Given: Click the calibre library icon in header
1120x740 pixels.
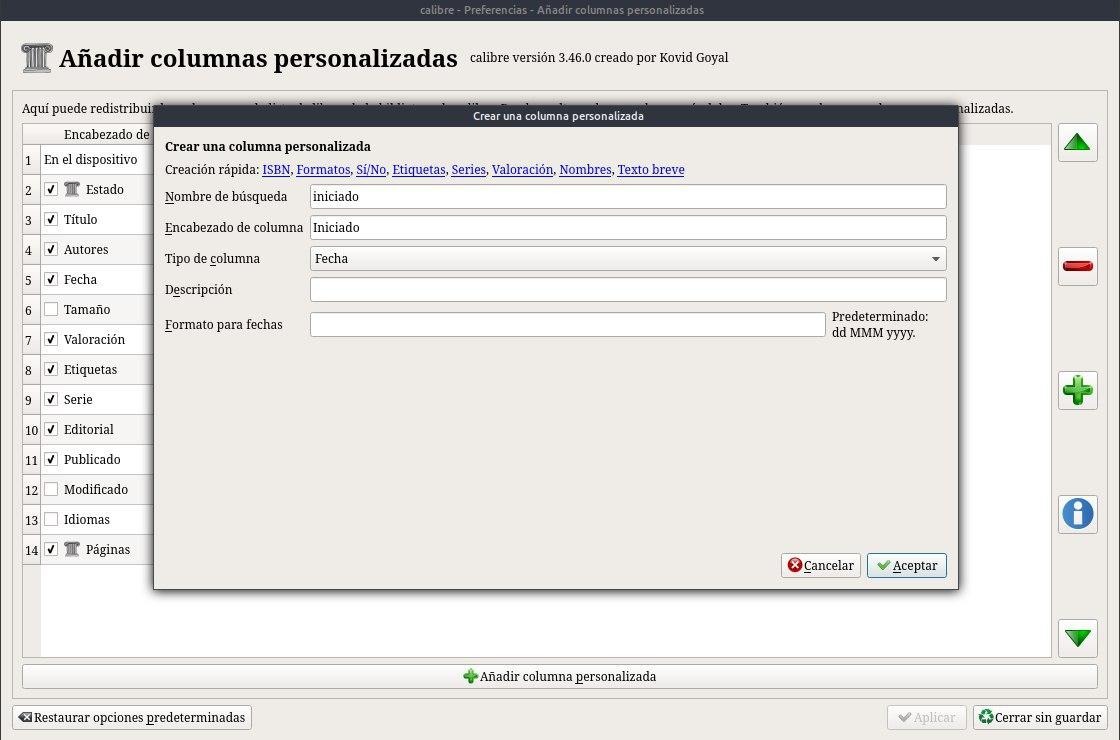Looking at the screenshot, I should (x=36, y=58).
